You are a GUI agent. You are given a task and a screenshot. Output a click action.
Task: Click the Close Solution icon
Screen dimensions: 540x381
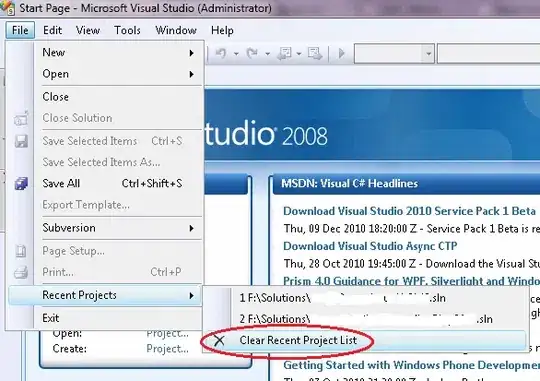[x=21, y=119]
